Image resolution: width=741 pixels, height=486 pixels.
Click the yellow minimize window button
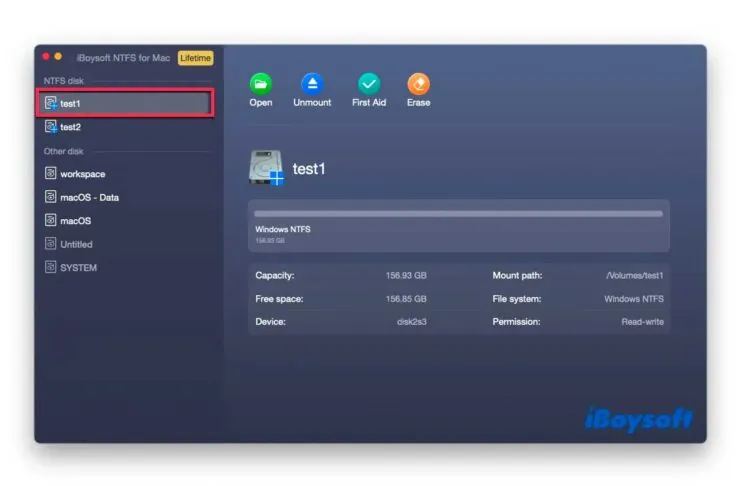tap(58, 57)
